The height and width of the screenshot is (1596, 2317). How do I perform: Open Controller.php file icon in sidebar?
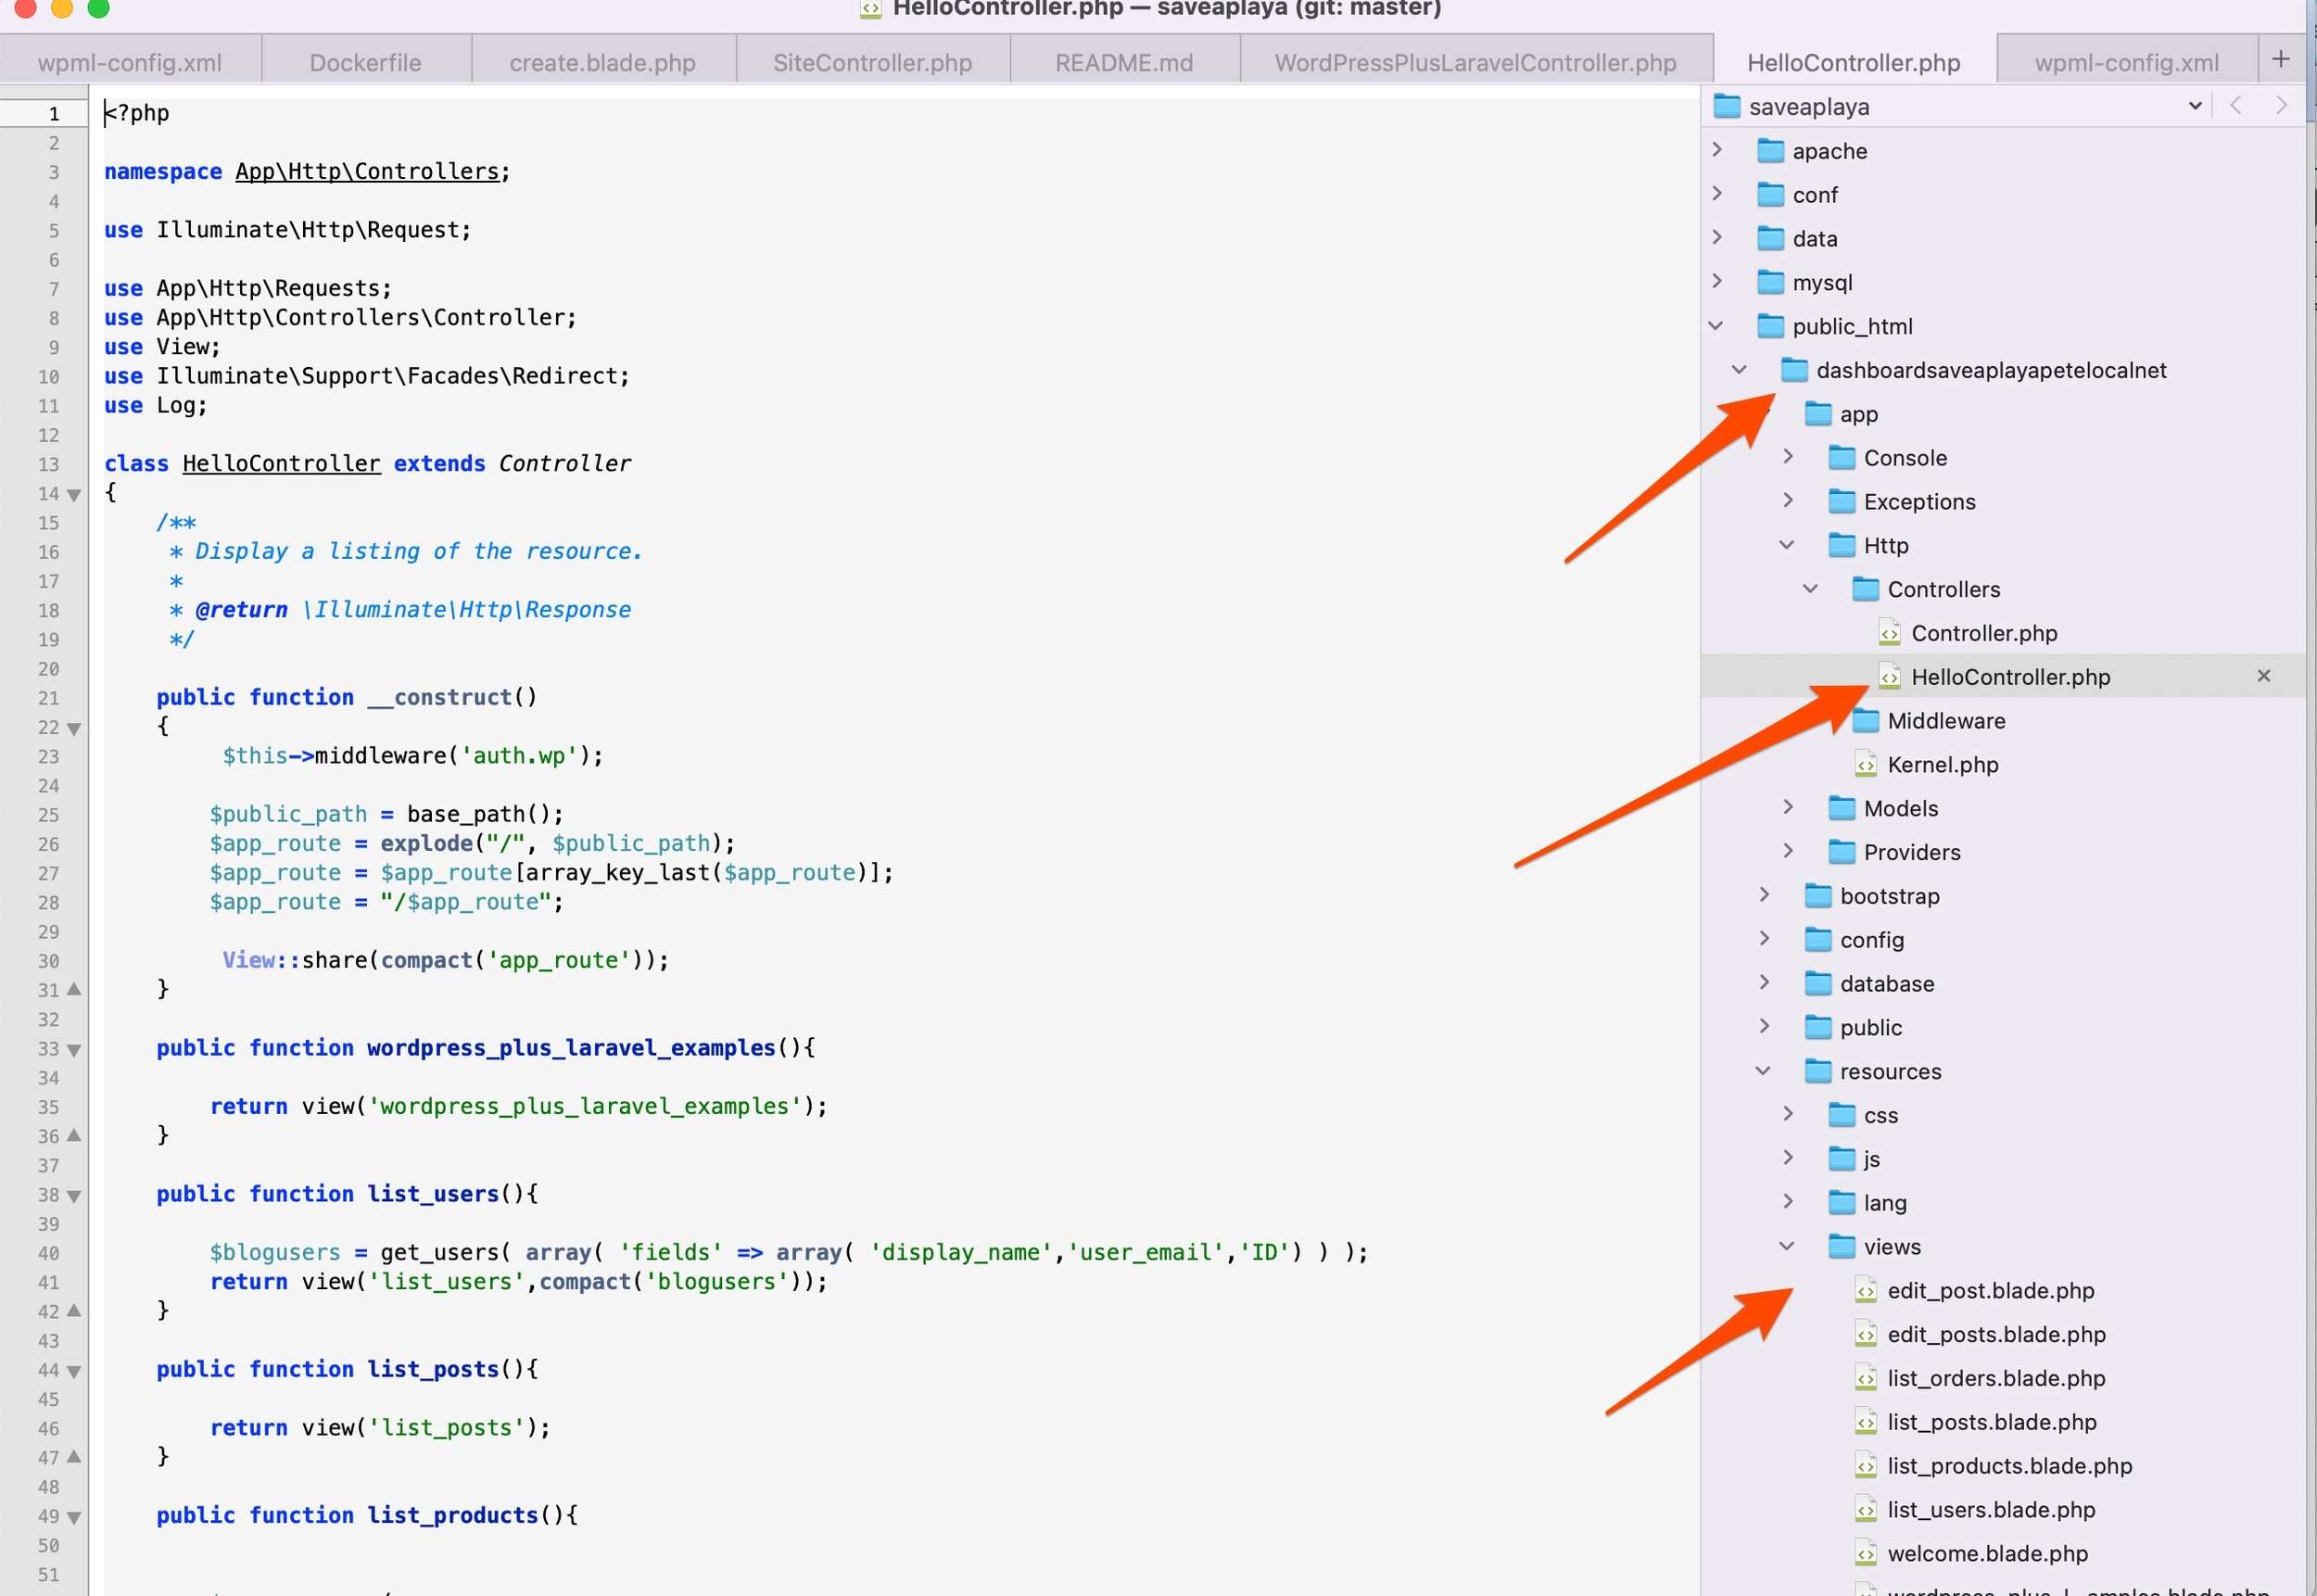[x=1889, y=633]
